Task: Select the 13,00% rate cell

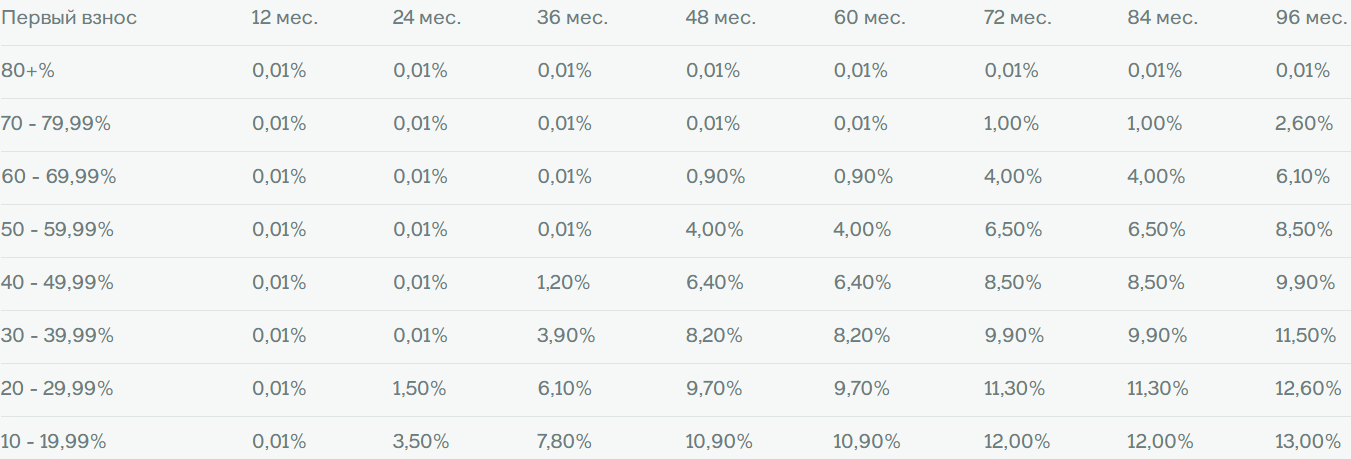Action: pyautogui.click(x=1308, y=441)
